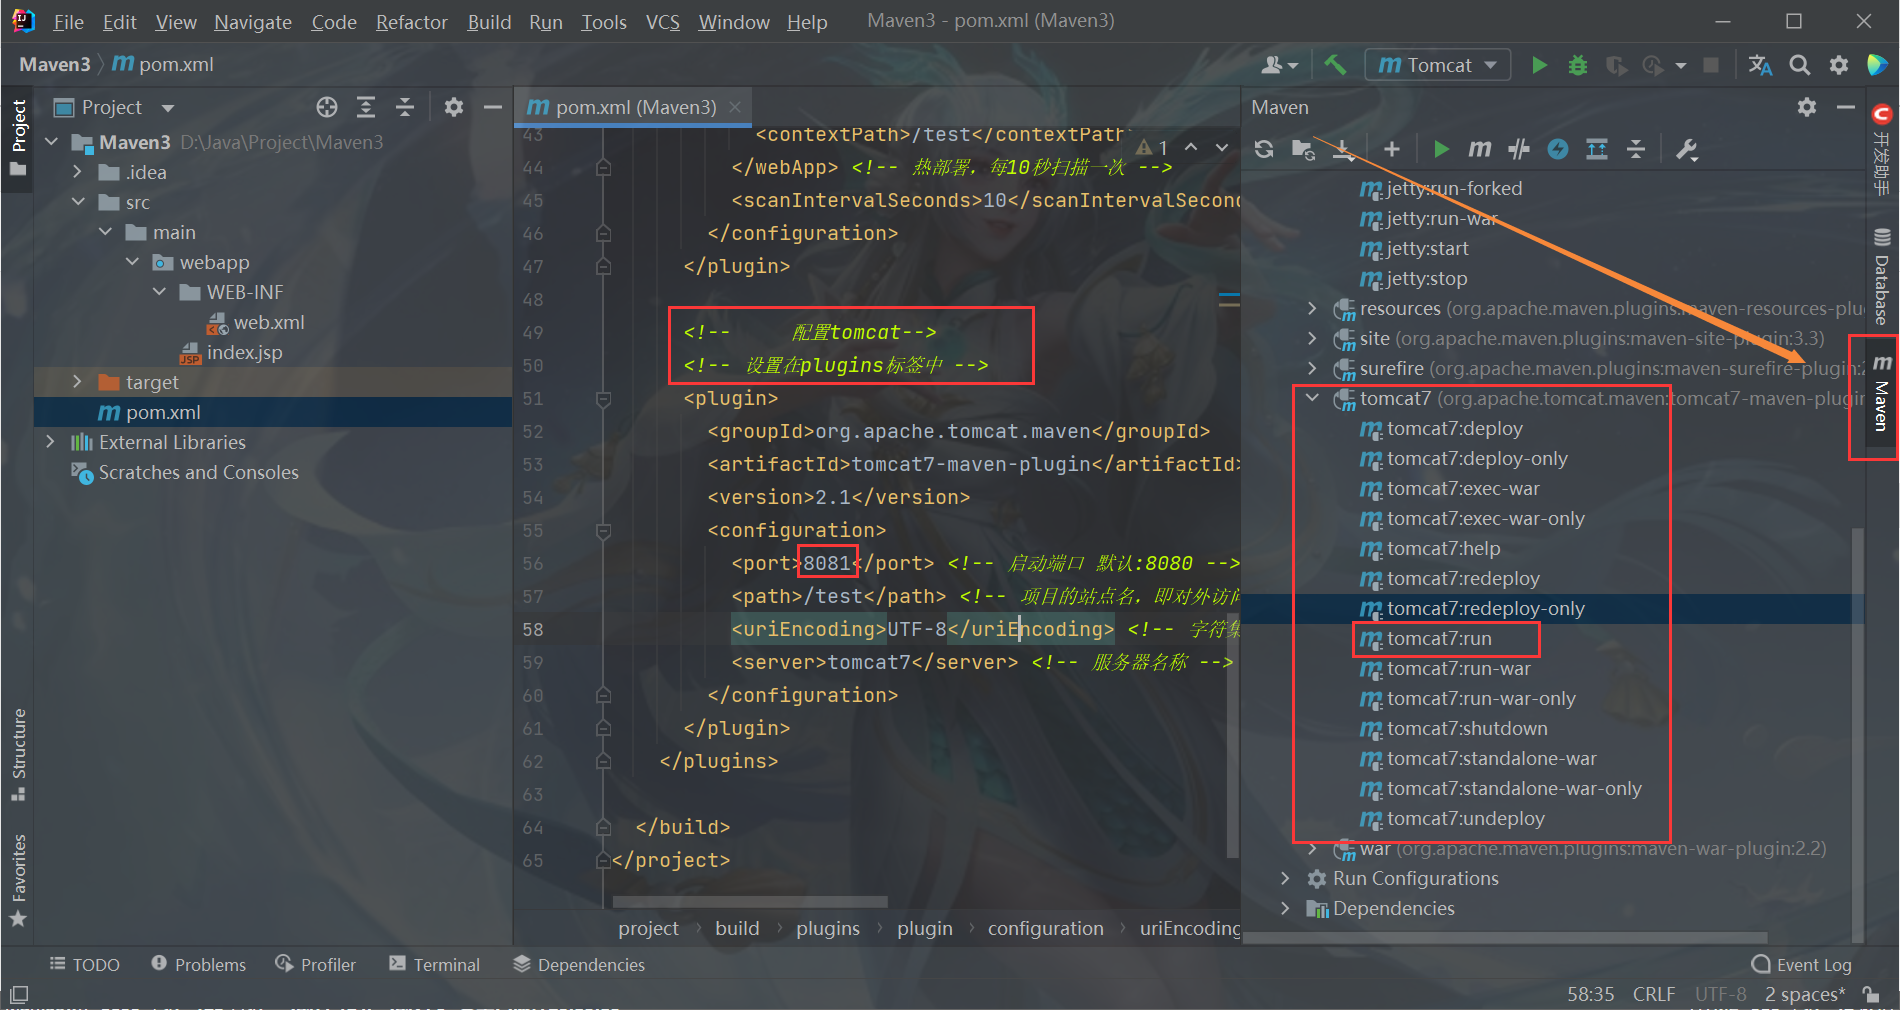Expand Run Configurations in Maven
The image size is (1900, 1010).
(x=1286, y=878)
